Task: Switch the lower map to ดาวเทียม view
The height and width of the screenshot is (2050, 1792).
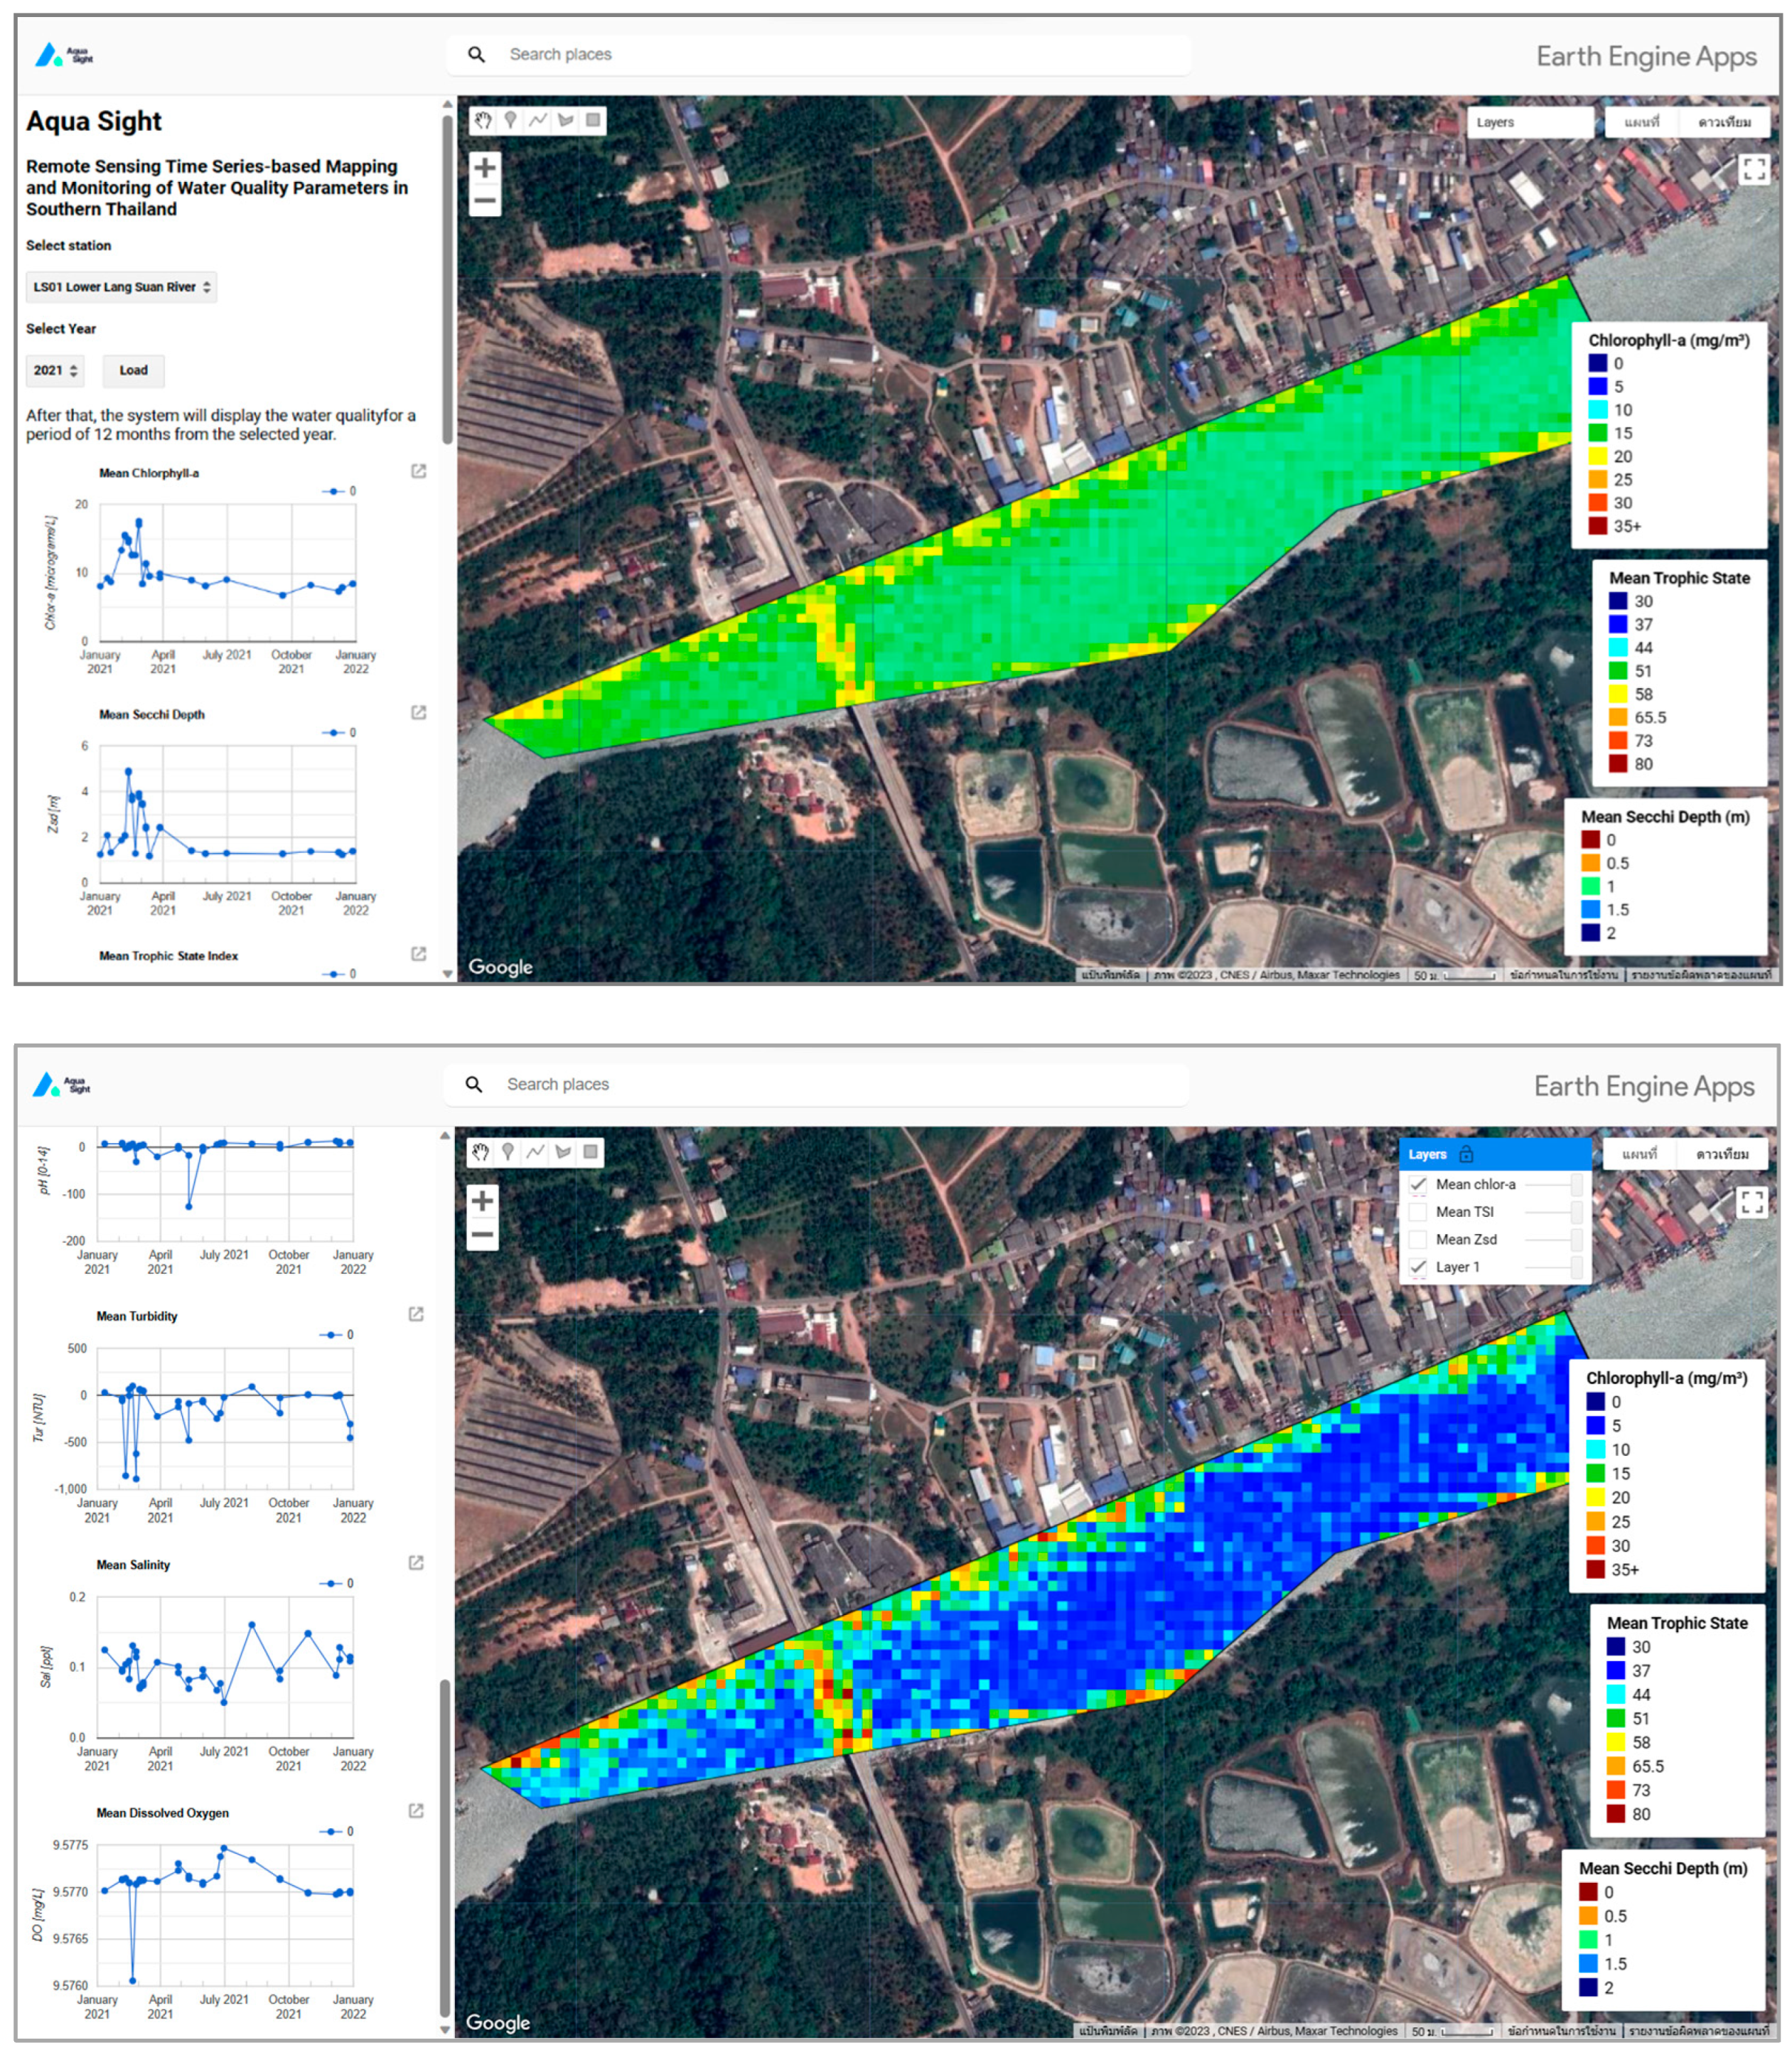Action: point(1722,1154)
